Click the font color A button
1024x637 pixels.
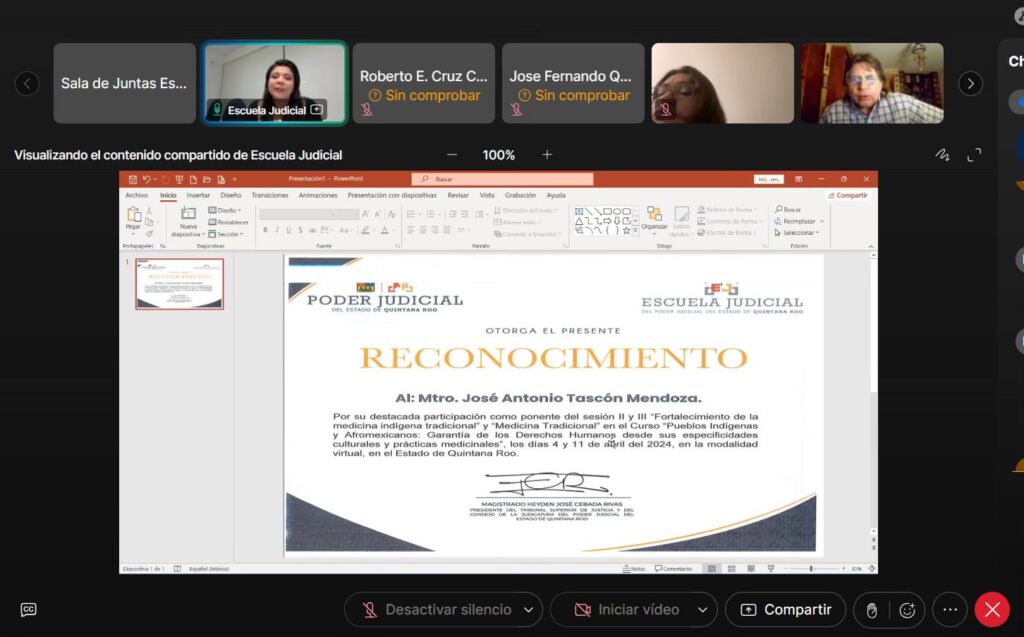pyautogui.click(x=385, y=230)
